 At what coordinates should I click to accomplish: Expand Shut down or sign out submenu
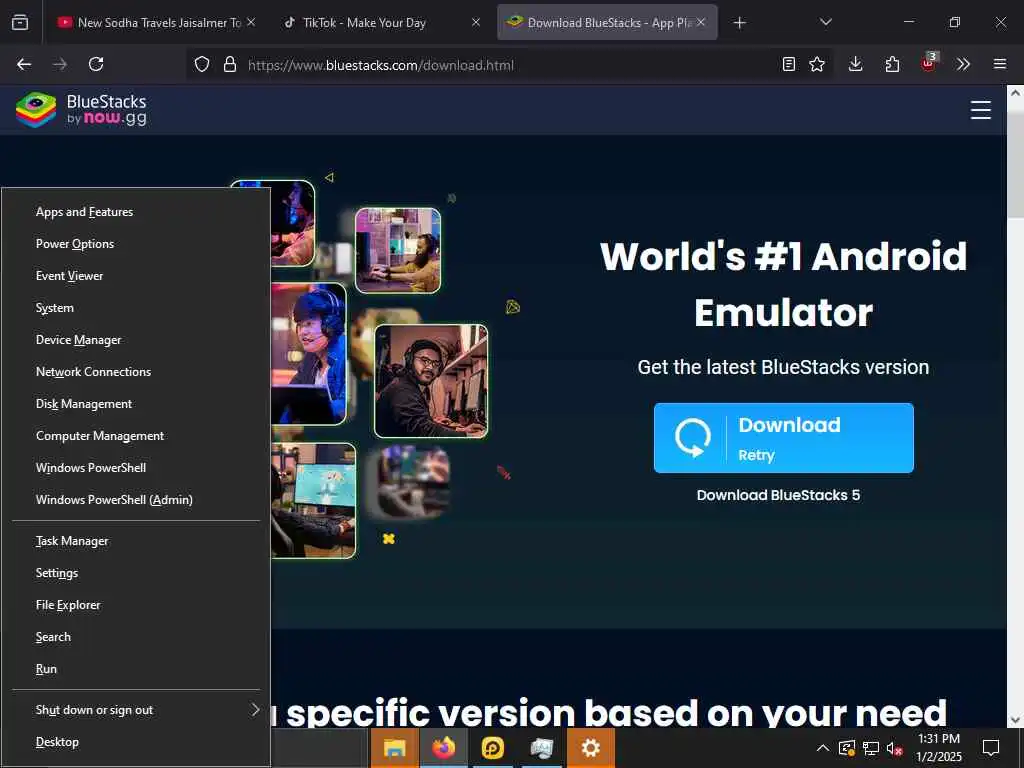point(136,710)
